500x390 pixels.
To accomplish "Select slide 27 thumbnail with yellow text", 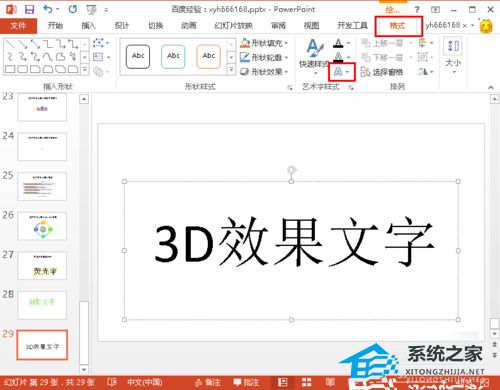I will pos(42,265).
